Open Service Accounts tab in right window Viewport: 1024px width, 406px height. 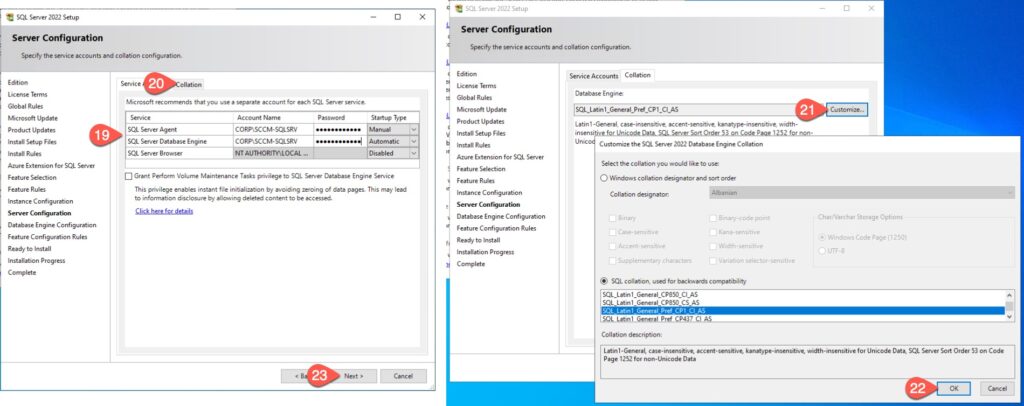pyautogui.click(x=593, y=75)
